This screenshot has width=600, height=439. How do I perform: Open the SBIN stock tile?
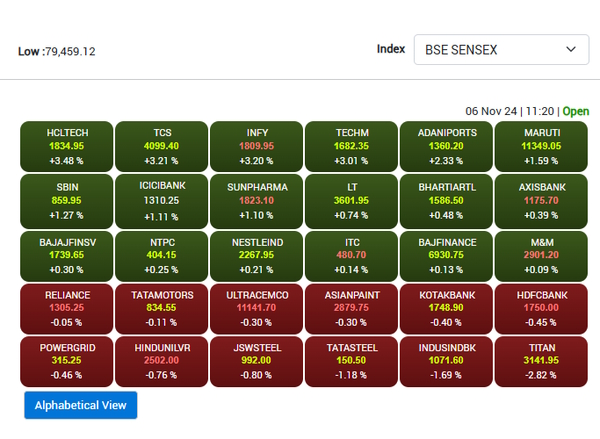tap(67, 201)
